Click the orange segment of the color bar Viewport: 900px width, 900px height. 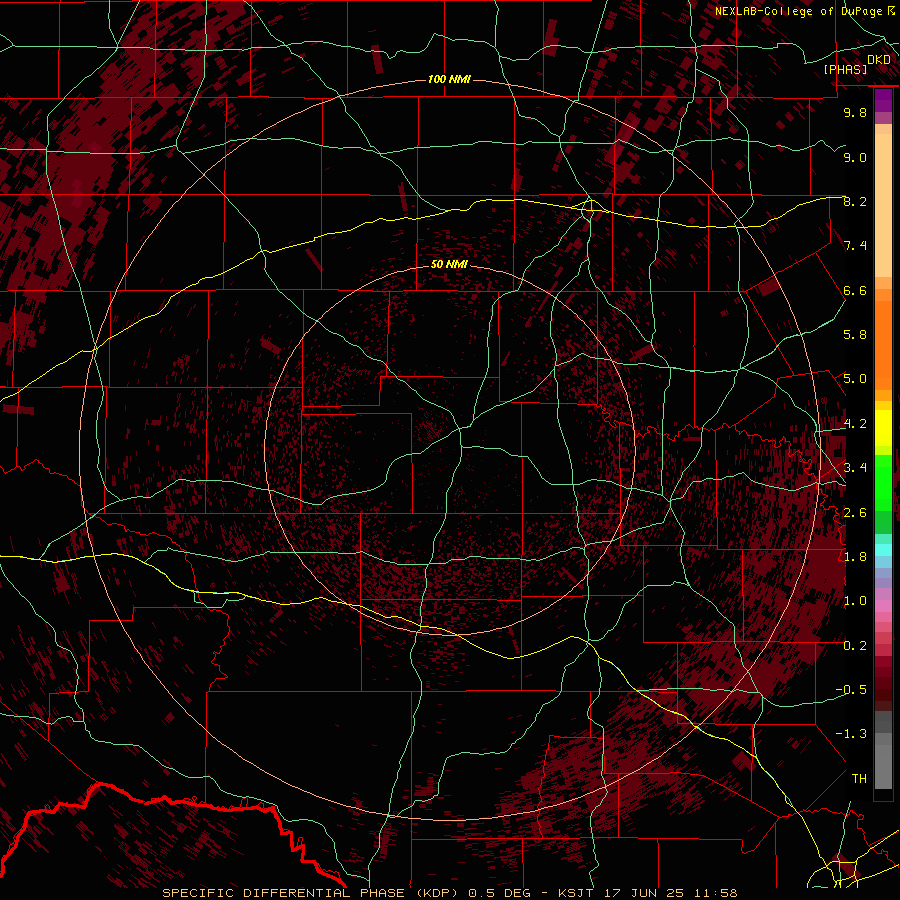[x=883, y=344]
